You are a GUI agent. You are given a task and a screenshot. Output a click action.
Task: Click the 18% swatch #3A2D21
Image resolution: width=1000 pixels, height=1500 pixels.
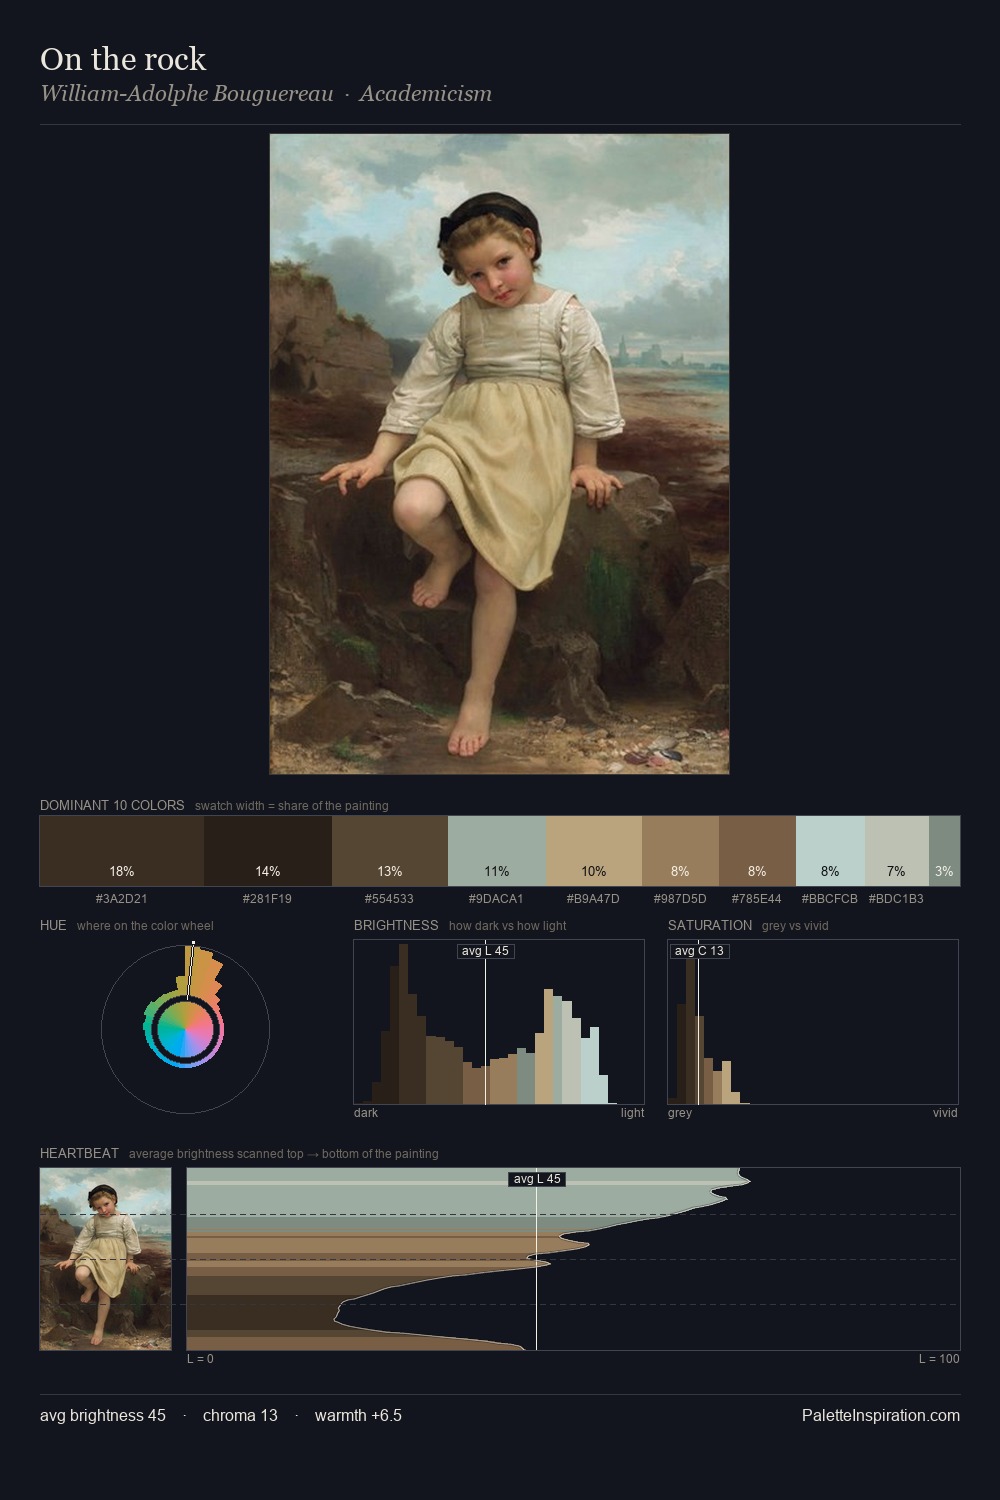point(122,851)
